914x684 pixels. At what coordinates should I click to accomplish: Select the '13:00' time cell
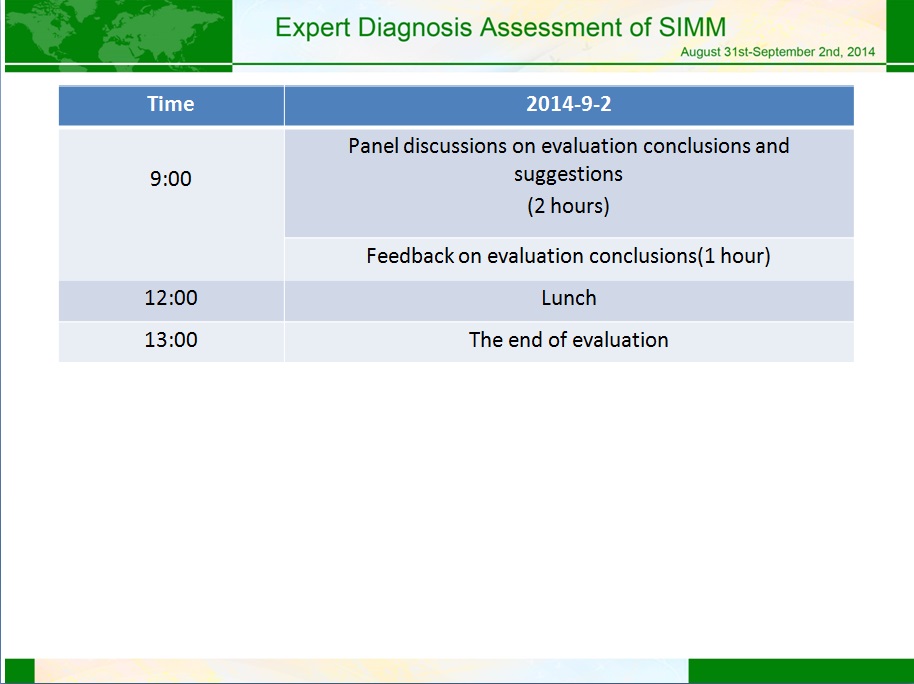(x=171, y=340)
